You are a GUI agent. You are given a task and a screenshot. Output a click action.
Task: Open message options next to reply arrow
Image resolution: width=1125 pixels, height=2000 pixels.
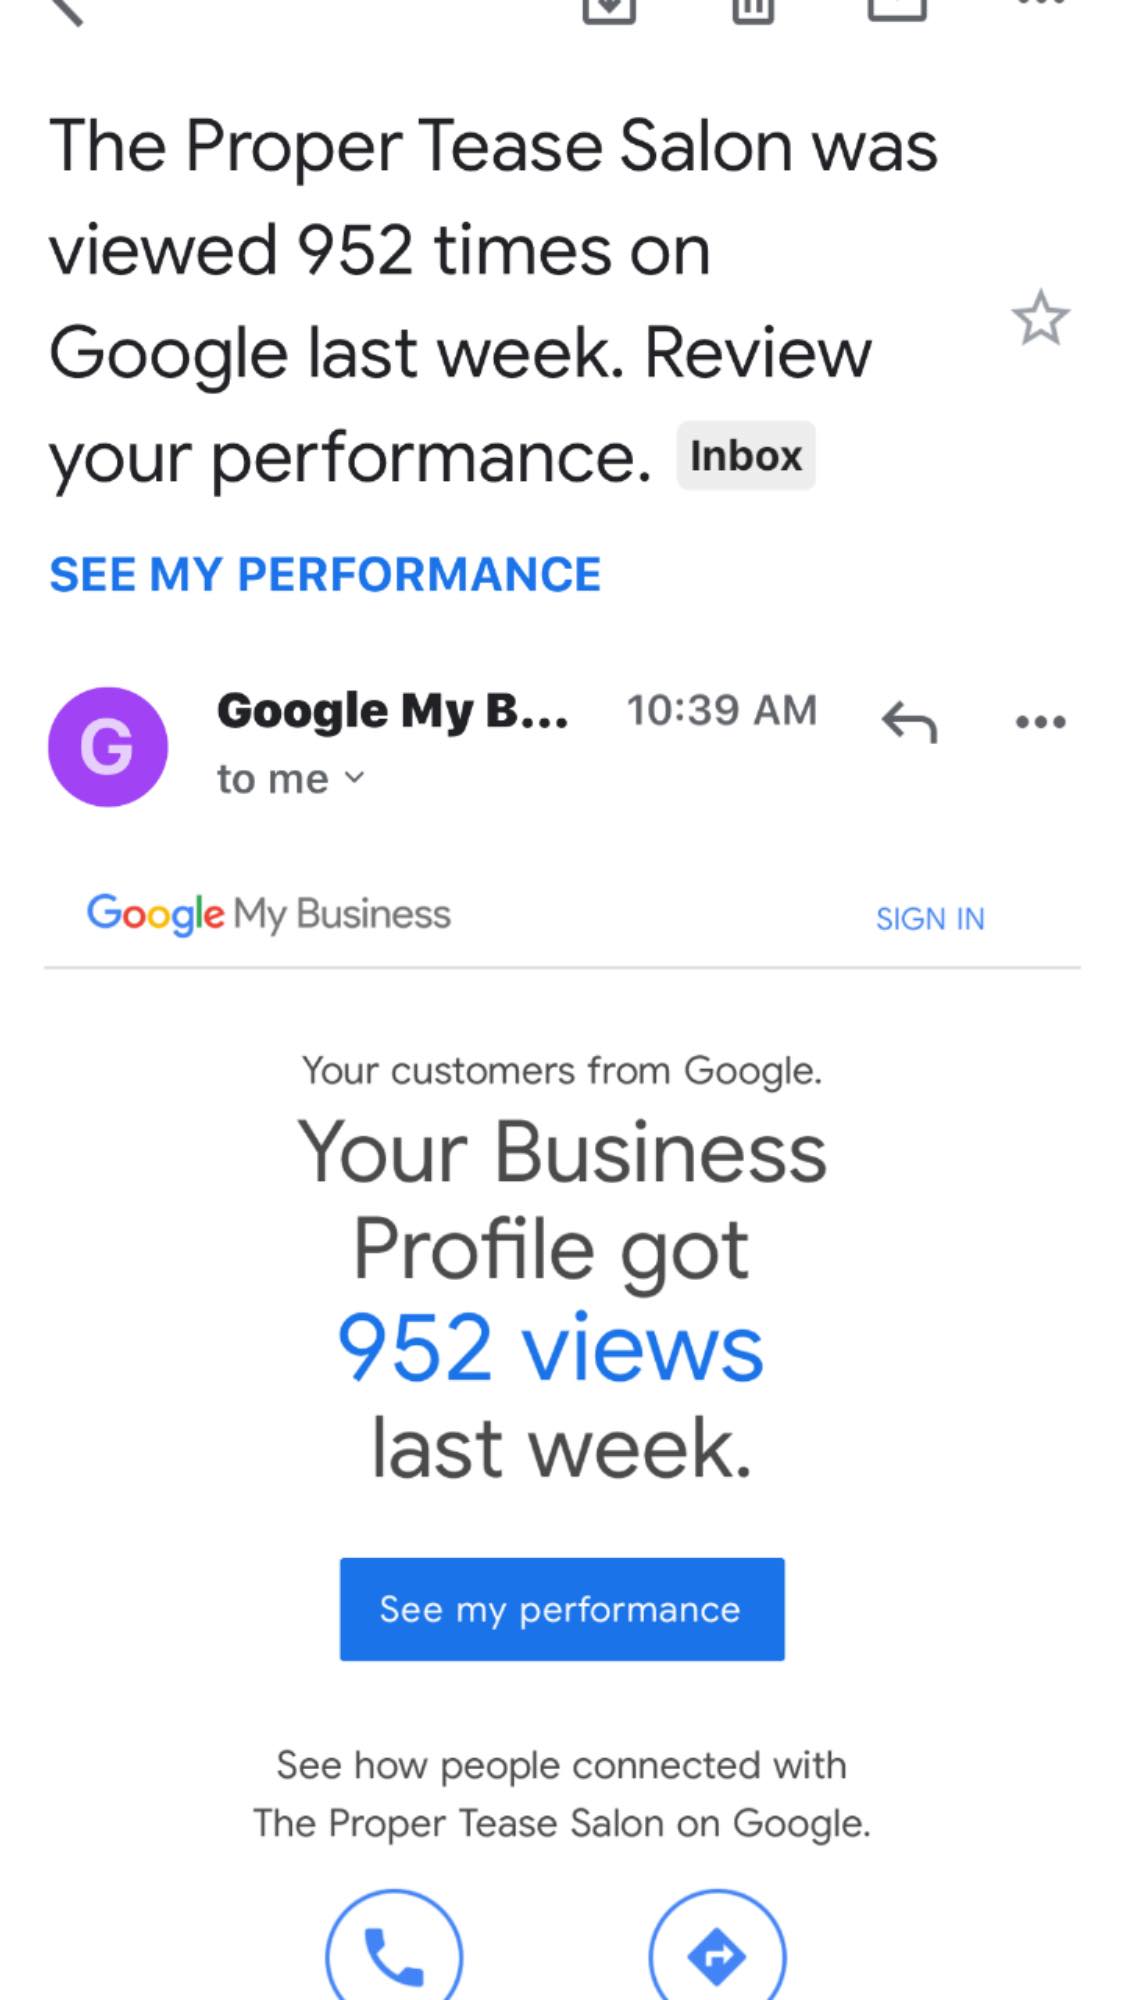(1040, 721)
